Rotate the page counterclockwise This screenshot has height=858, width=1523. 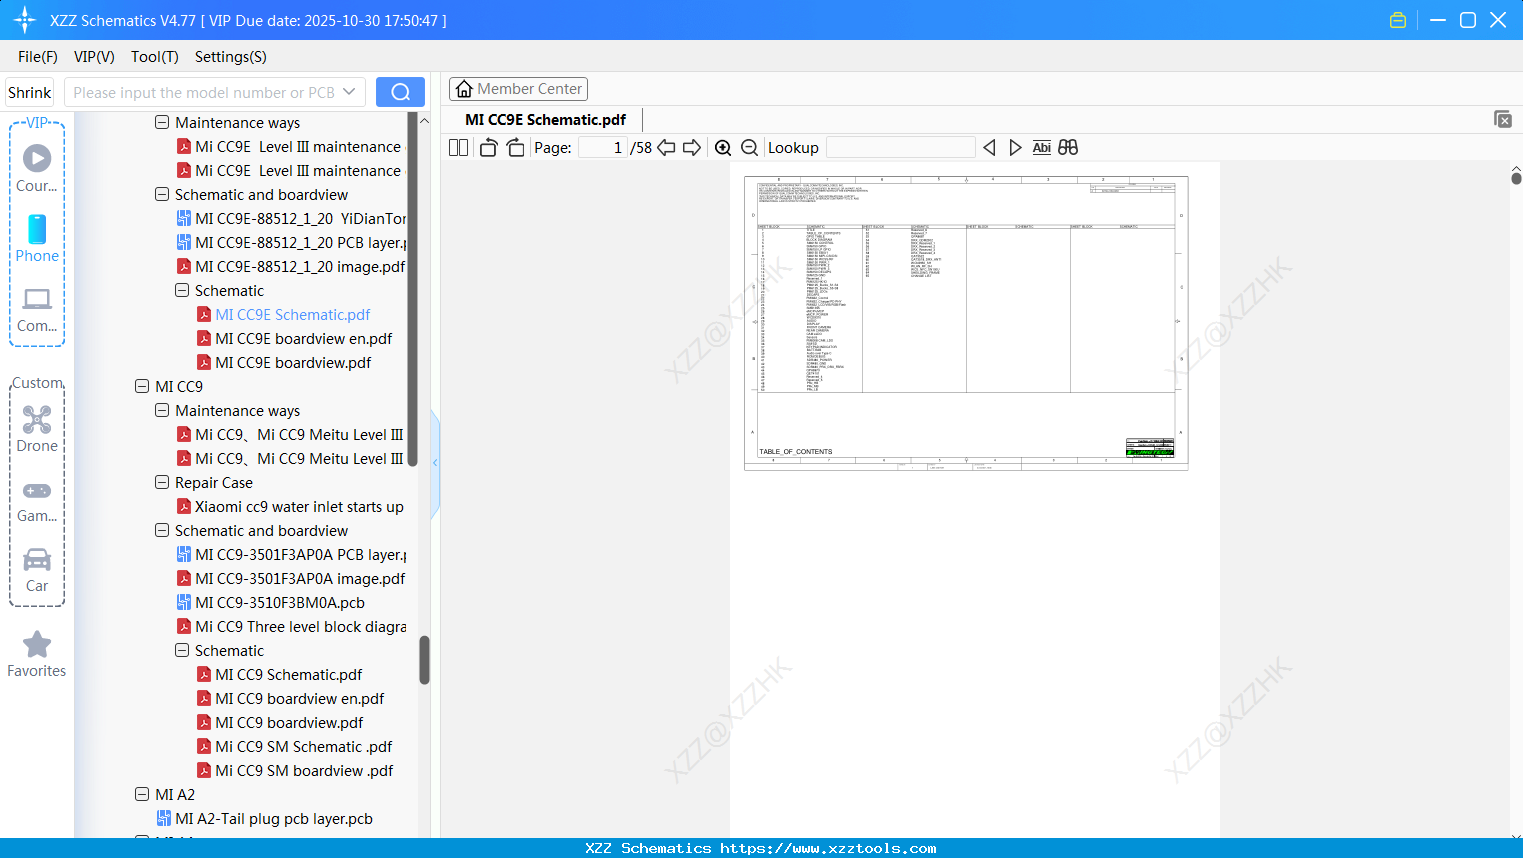click(x=488, y=148)
